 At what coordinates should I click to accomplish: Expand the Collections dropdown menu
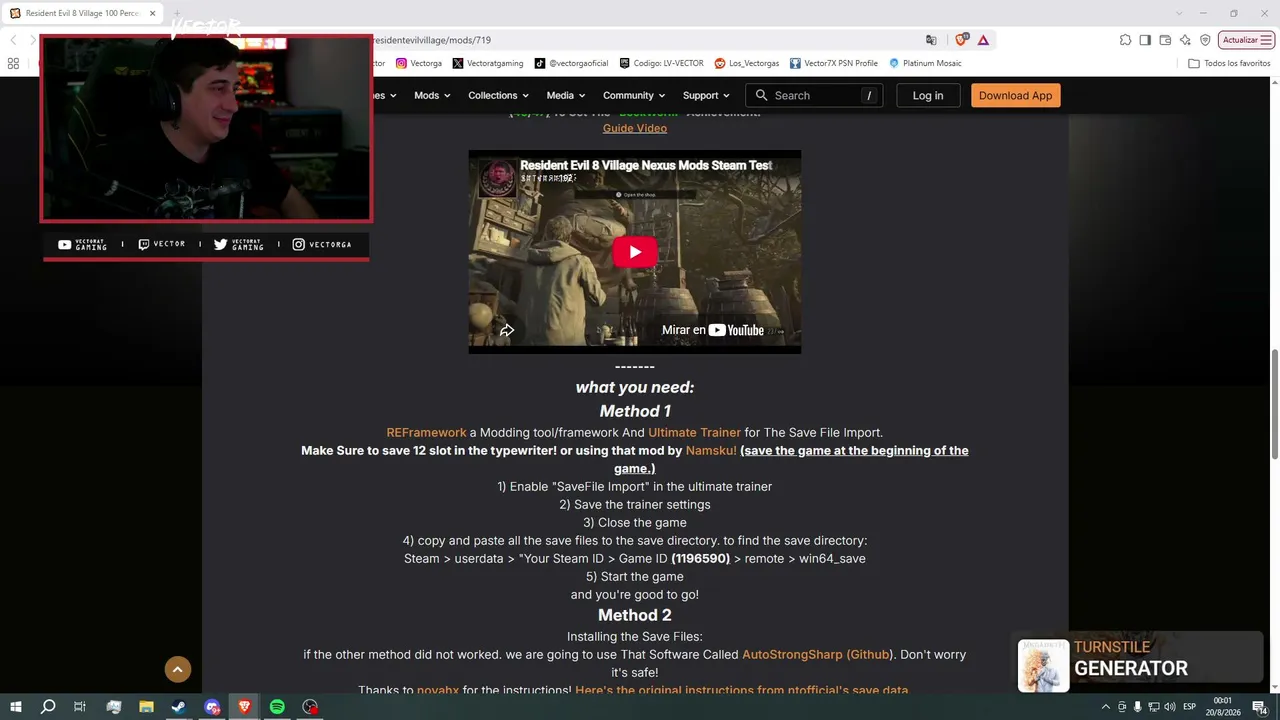pos(499,95)
